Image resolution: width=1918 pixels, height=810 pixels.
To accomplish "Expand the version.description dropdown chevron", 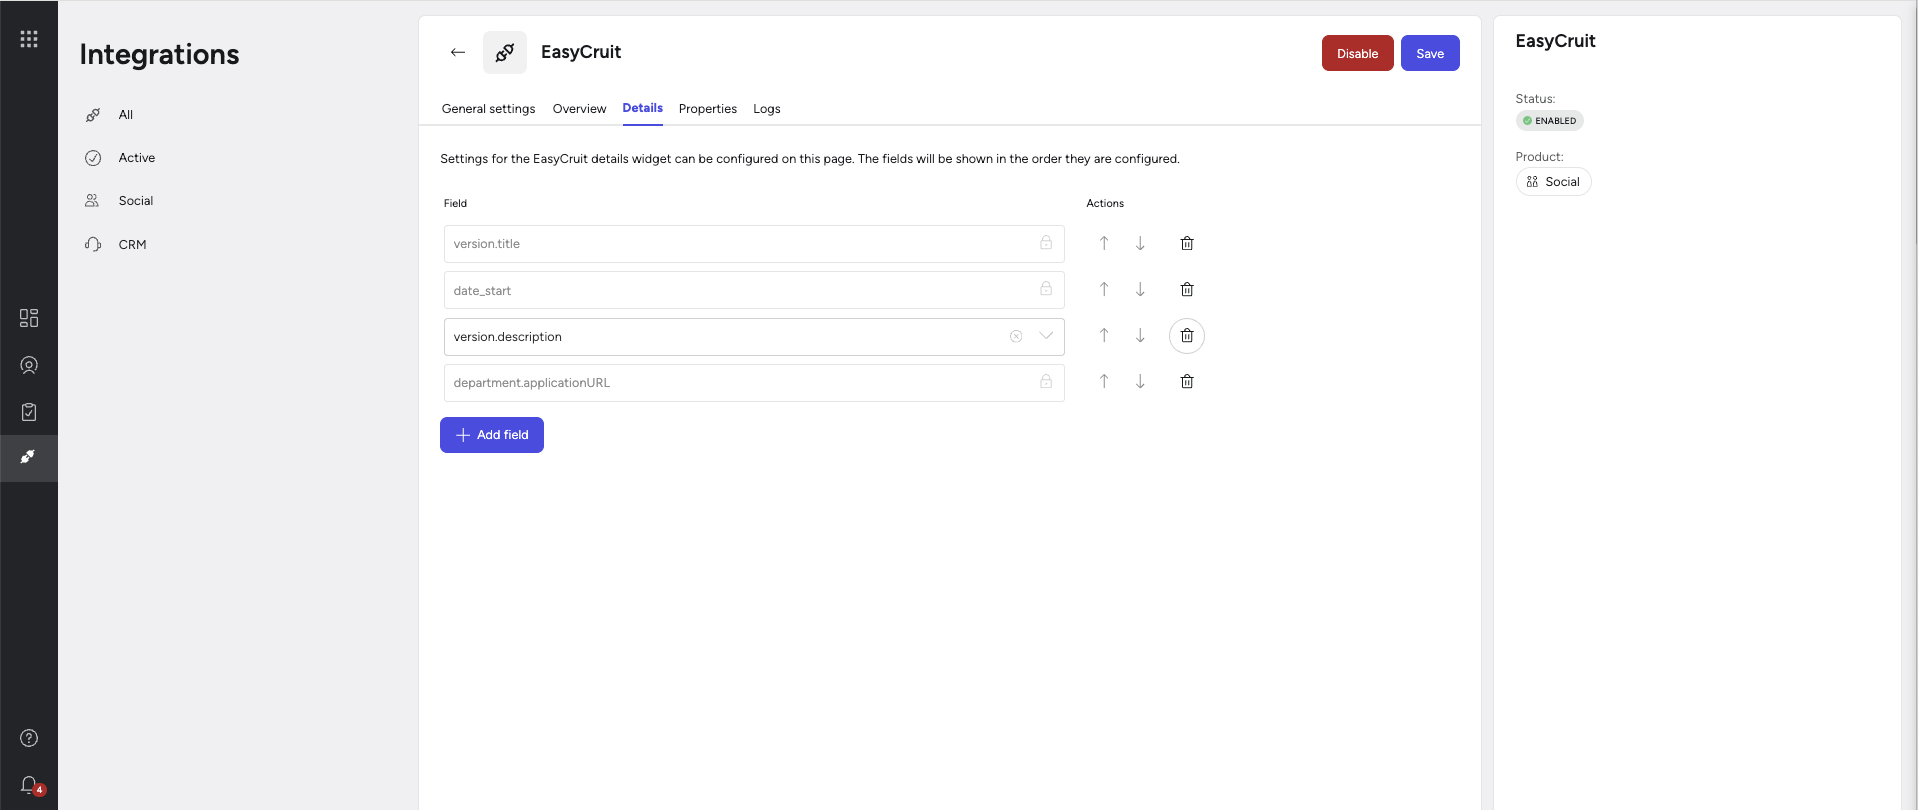I will pos(1046,336).
